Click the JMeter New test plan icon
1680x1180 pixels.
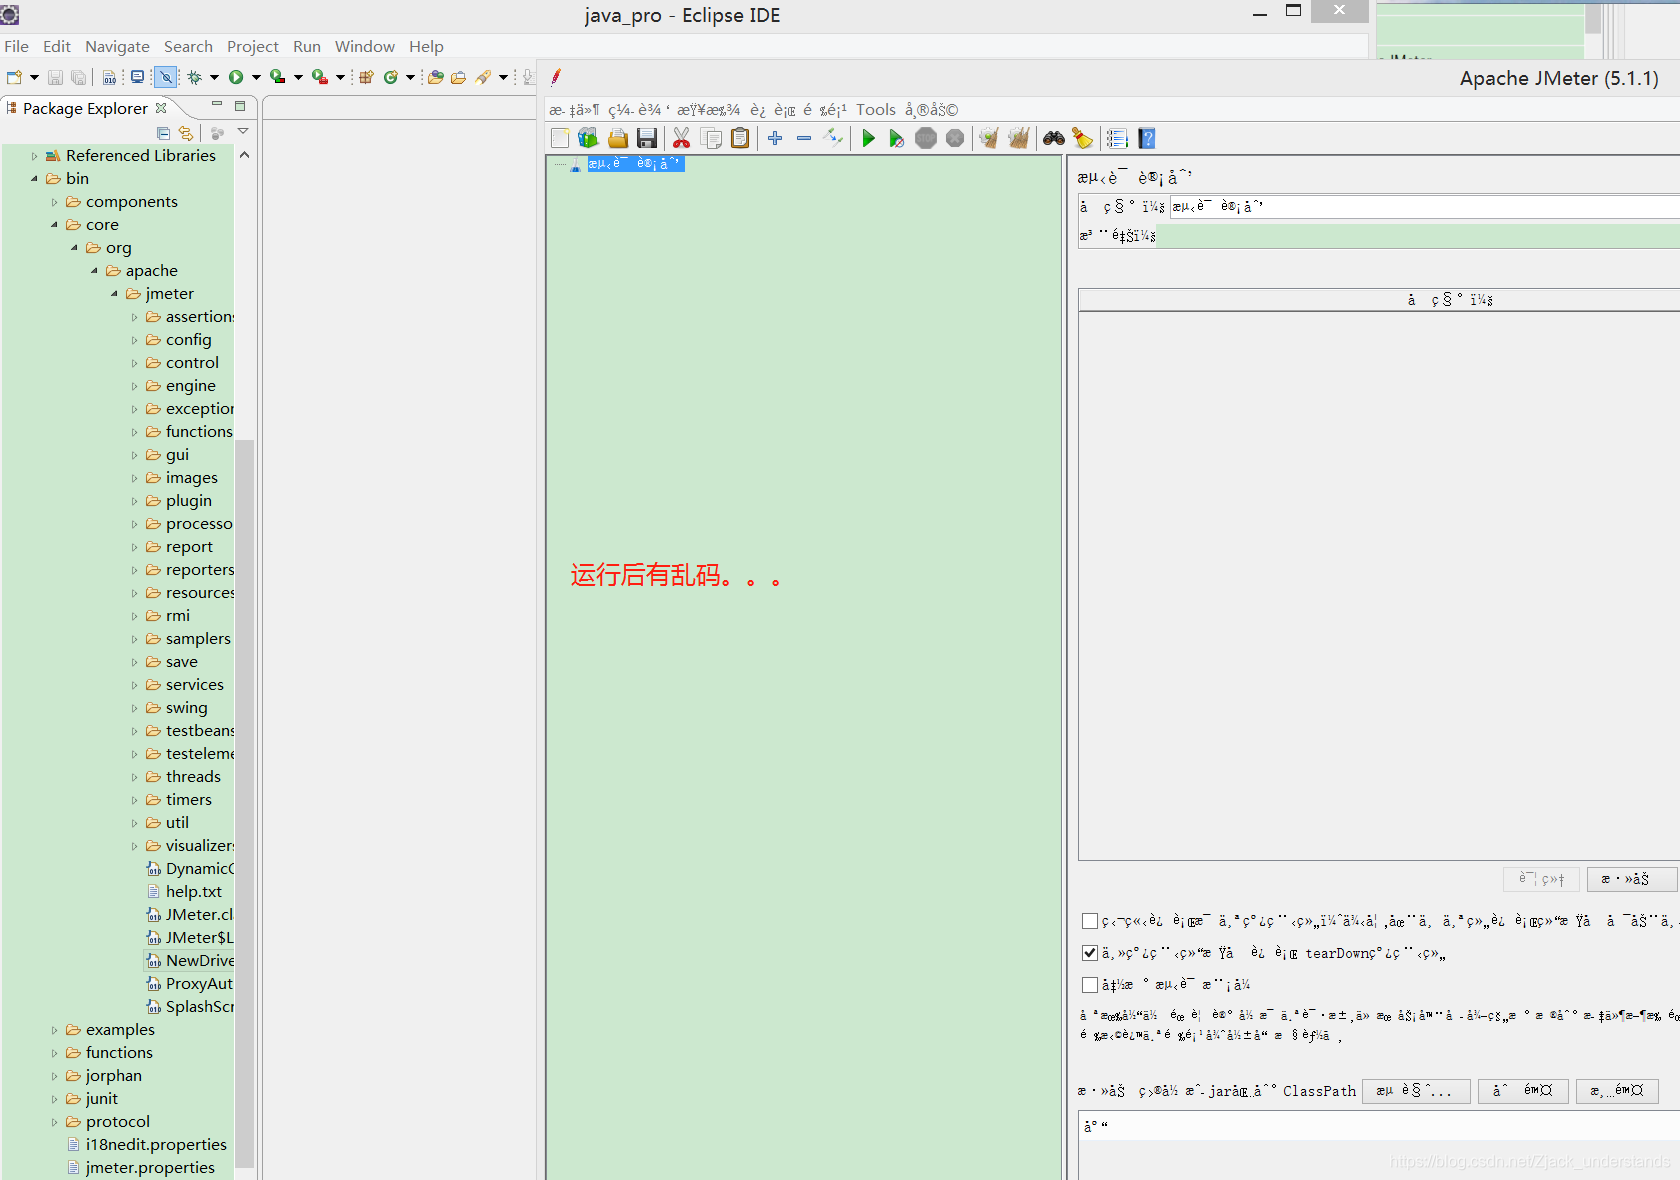560,138
